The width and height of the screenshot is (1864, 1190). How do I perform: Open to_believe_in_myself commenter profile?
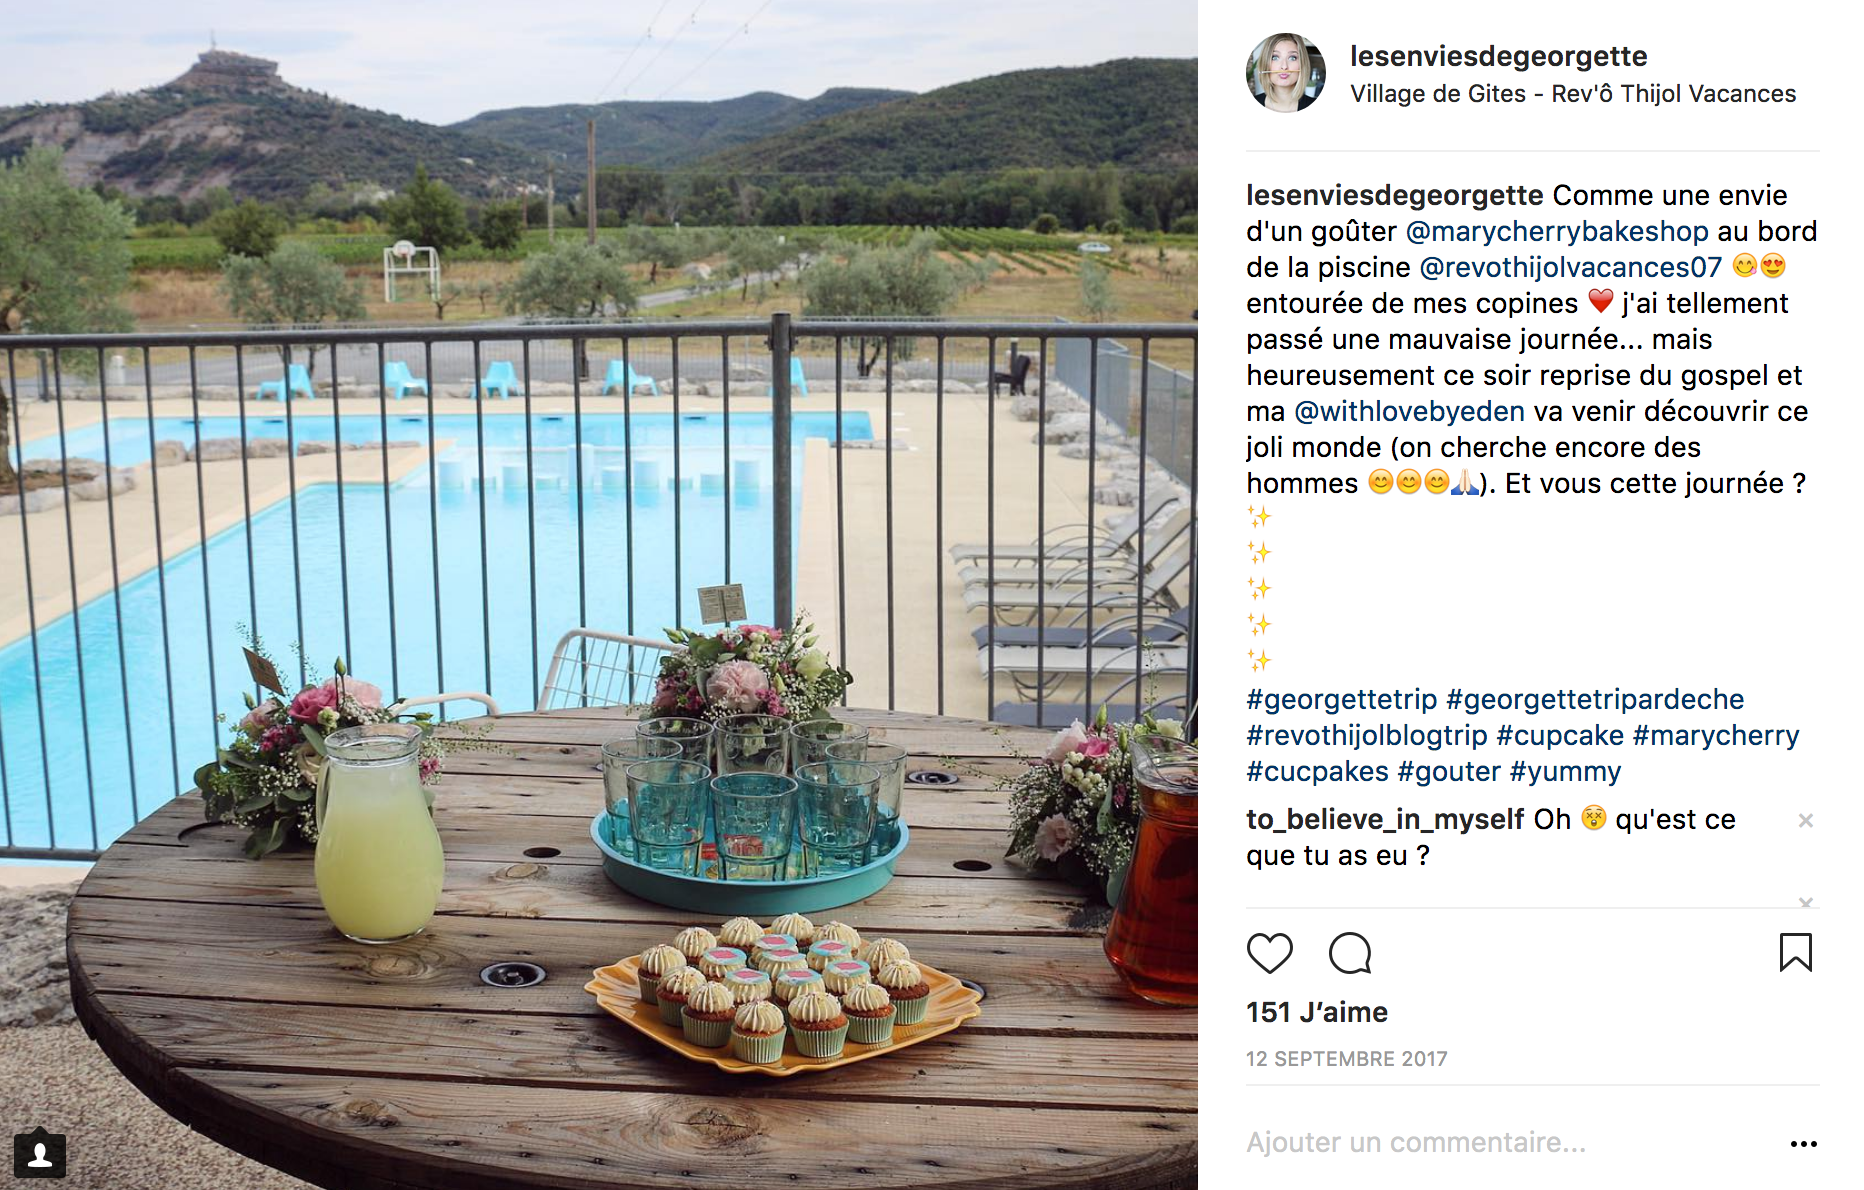point(1385,820)
